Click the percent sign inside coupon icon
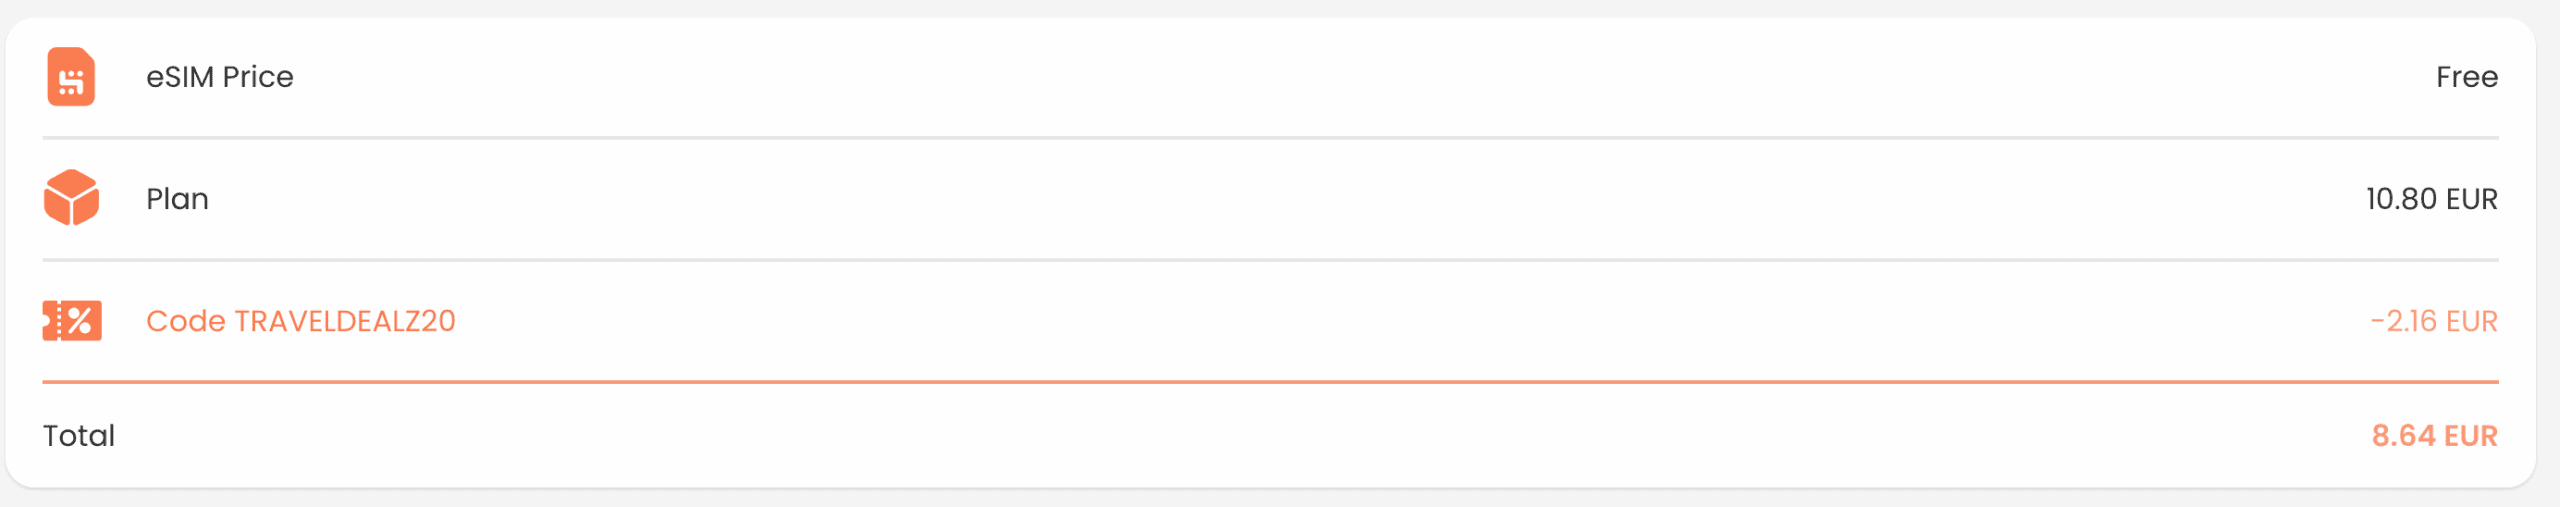This screenshot has width=2560, height=507. point(79,321)
